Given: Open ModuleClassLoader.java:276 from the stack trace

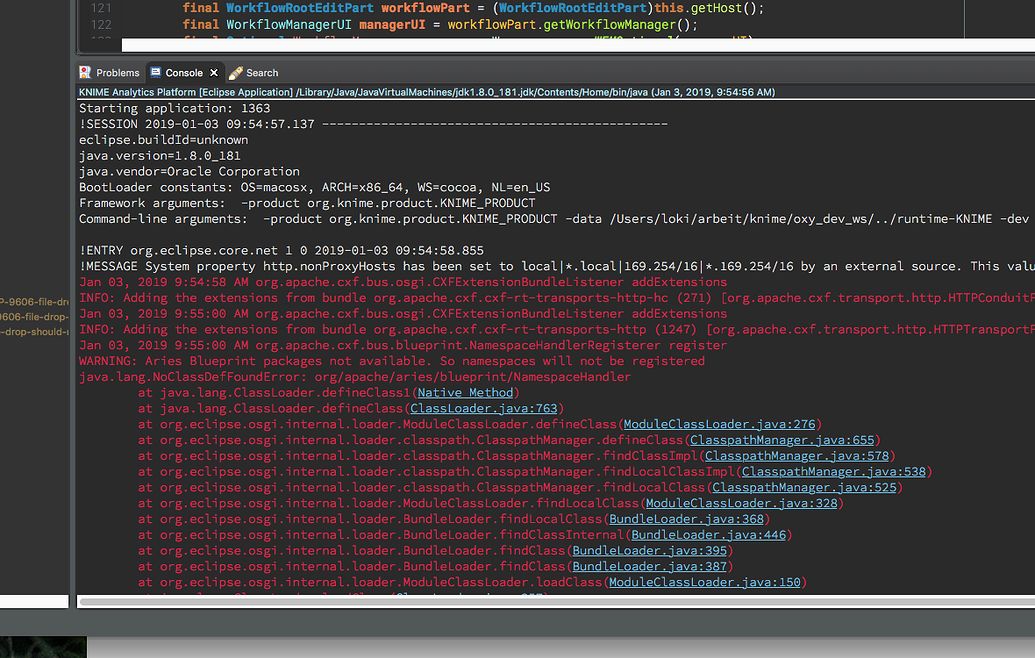Looking at the screenshot, I should (720, 424).
